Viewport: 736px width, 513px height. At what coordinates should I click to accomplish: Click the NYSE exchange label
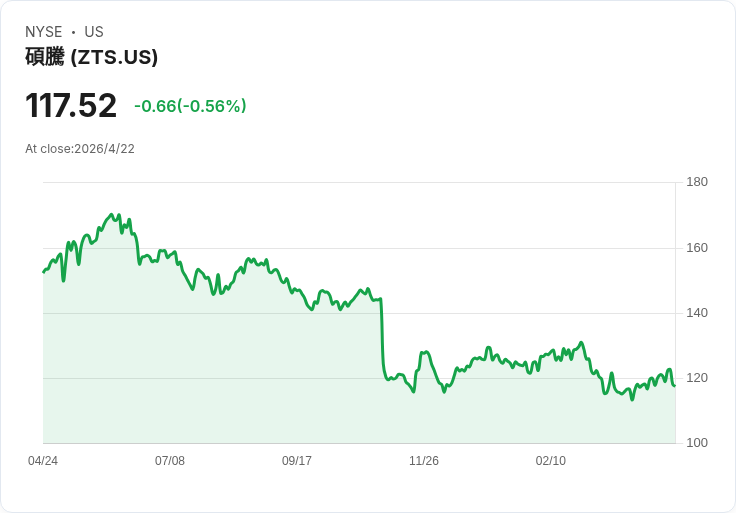43,32
